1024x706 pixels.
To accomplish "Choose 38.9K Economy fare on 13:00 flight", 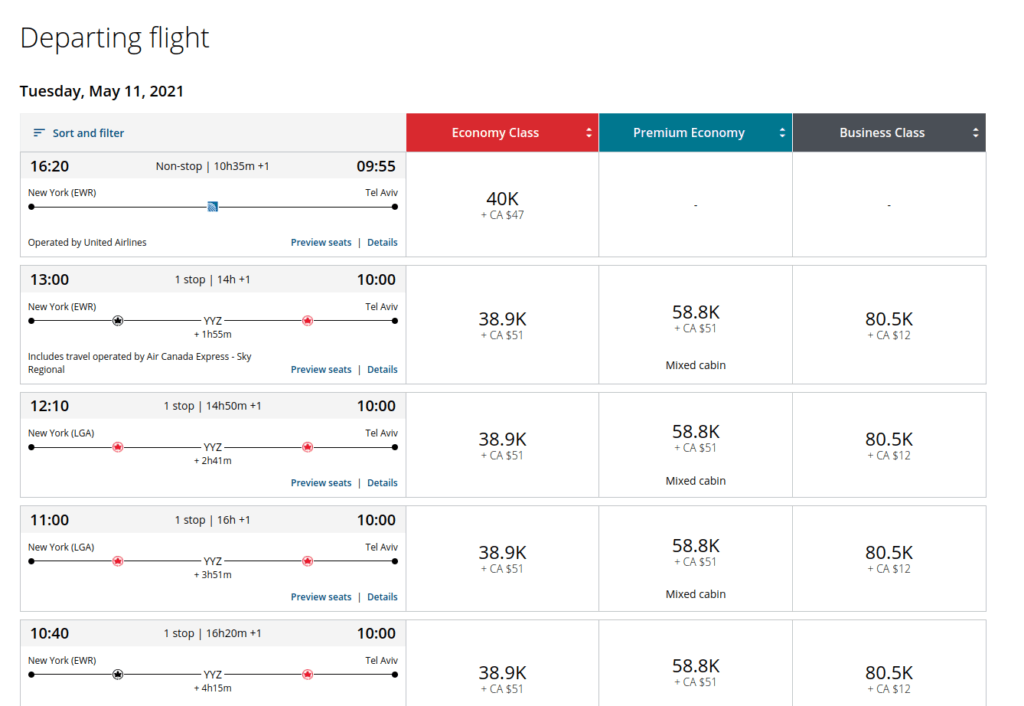I will (x=502, y=325).
